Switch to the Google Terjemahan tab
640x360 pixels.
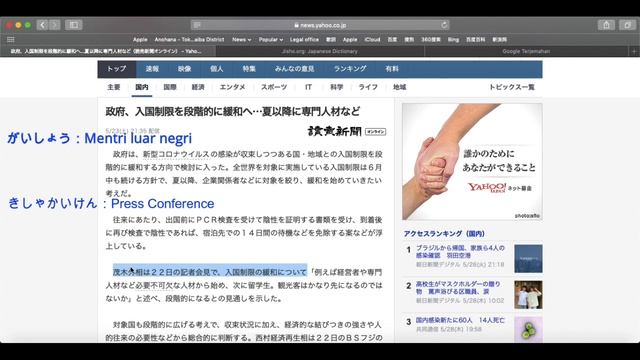coord(526,51)
